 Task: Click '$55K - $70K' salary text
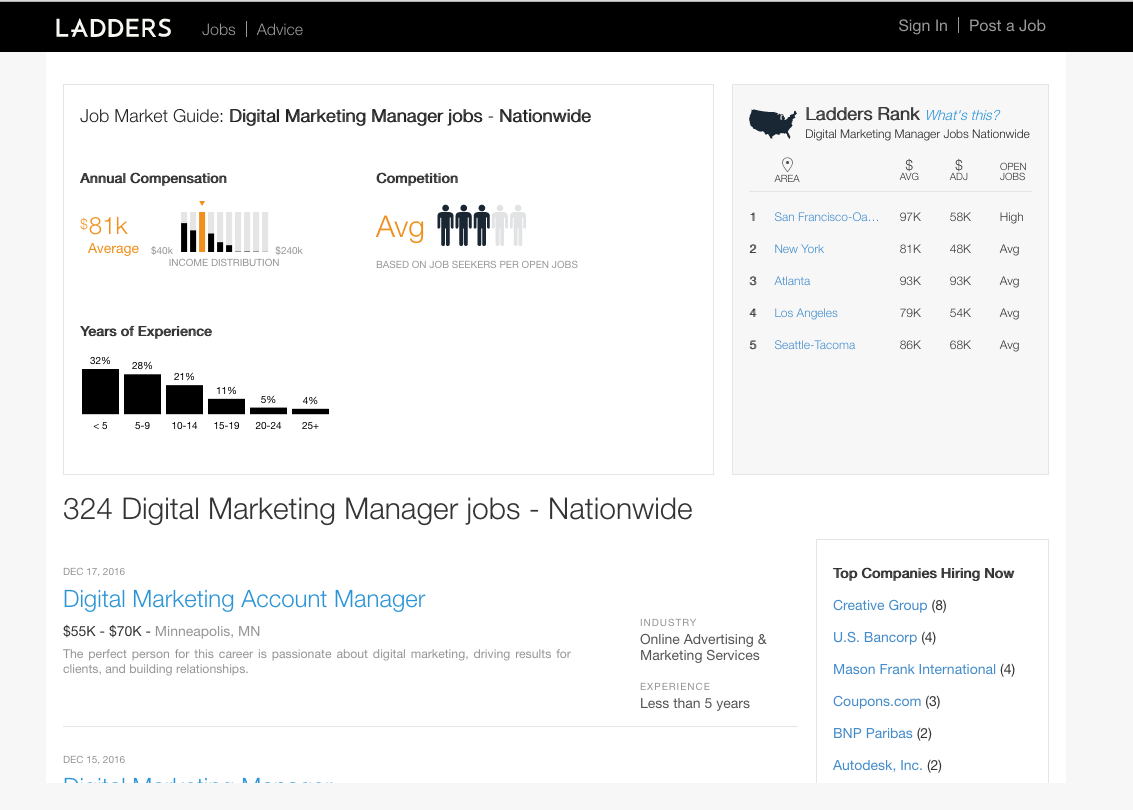(x=103, y=632)
